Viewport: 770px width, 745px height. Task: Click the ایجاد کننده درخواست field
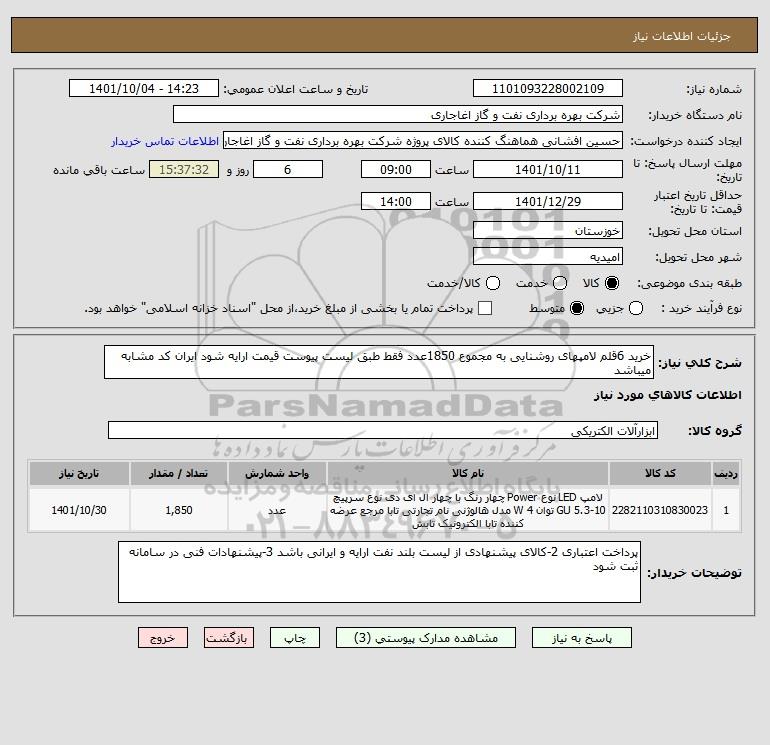coord(423,140)
